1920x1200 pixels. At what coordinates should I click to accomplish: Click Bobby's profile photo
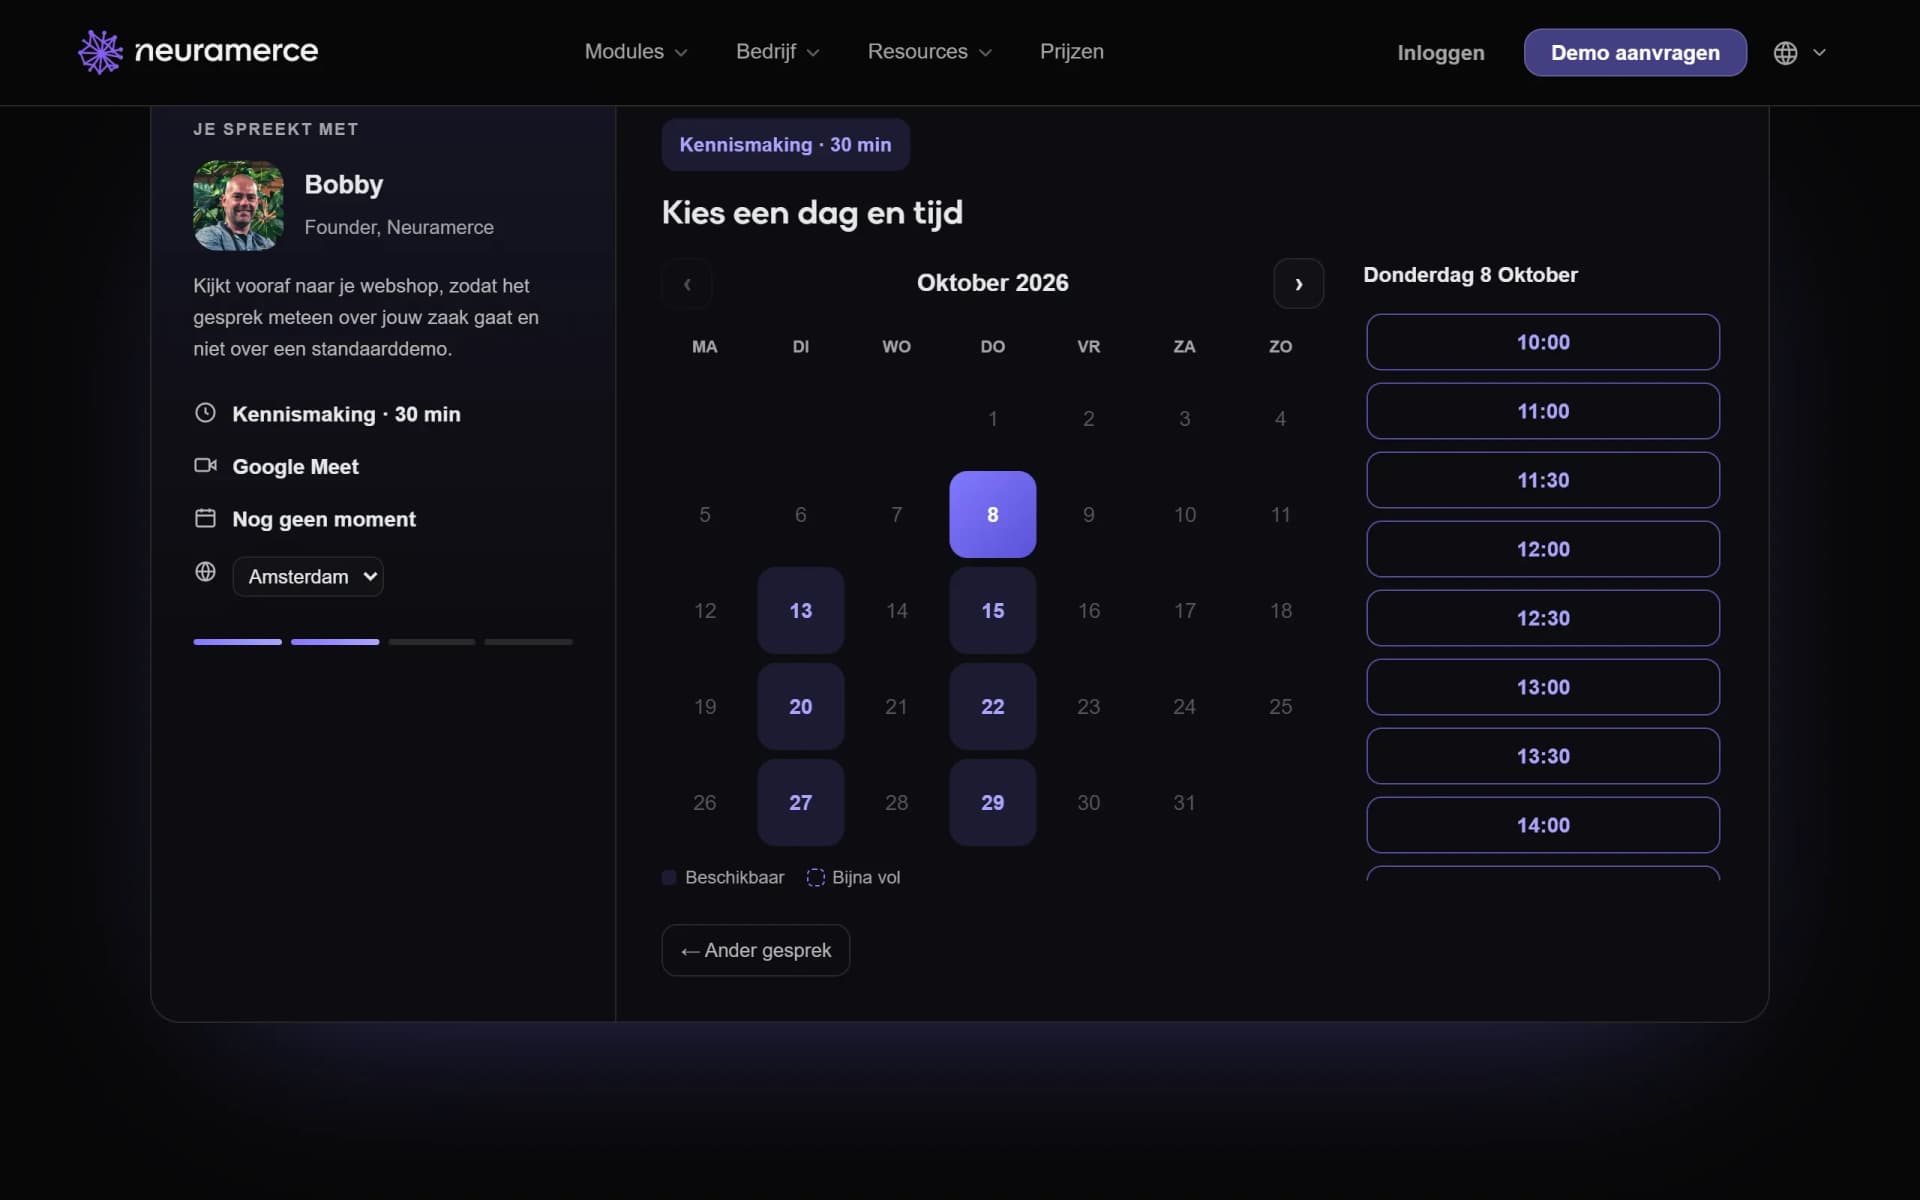[238, 206]
